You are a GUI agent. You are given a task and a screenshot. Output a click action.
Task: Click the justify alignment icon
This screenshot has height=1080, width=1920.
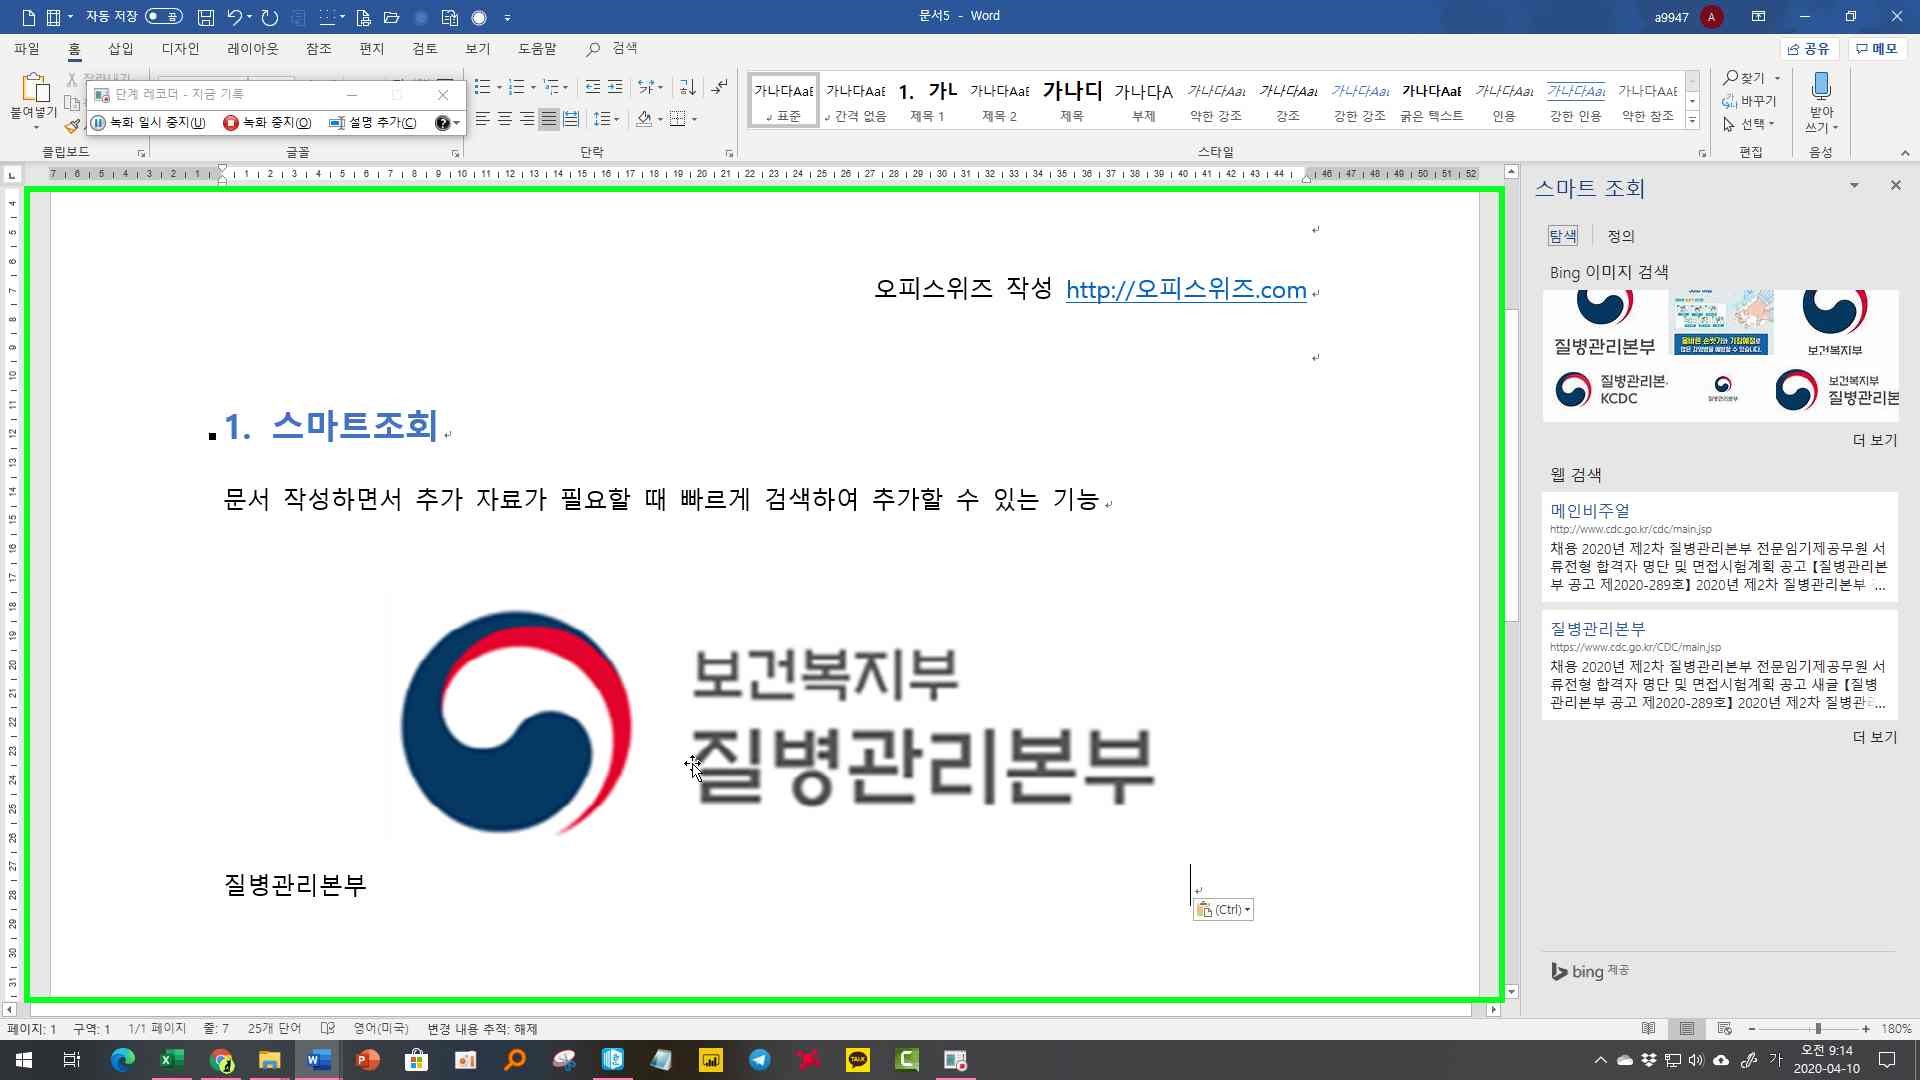pos(549,119)
